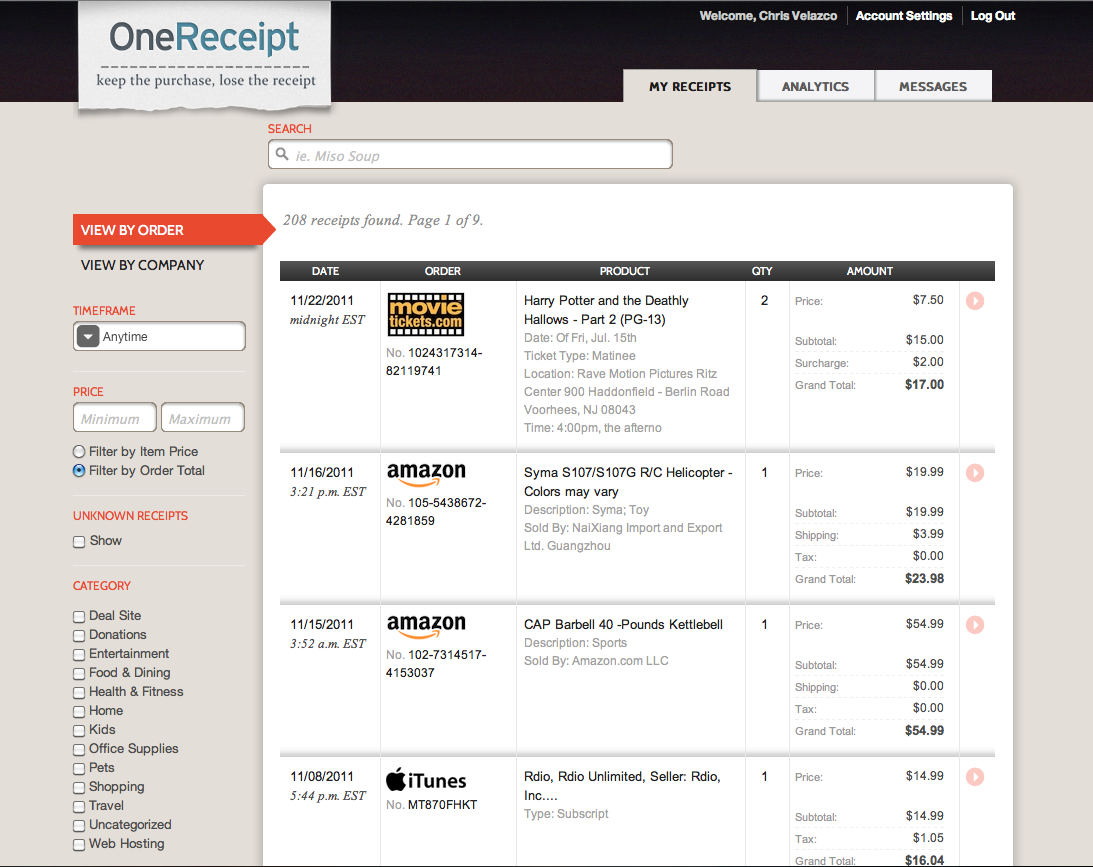Check the Travel category
This screenshot has height=867, width=1093.
(79, 806)
